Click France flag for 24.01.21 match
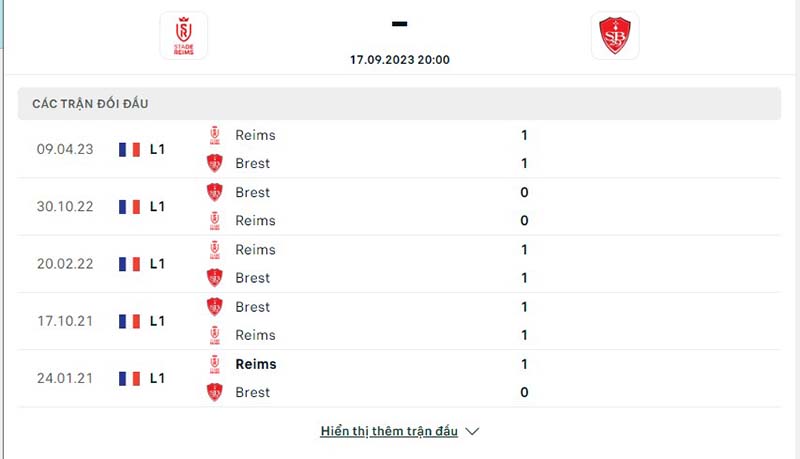 pyautogui.click(x=129, y=378)
